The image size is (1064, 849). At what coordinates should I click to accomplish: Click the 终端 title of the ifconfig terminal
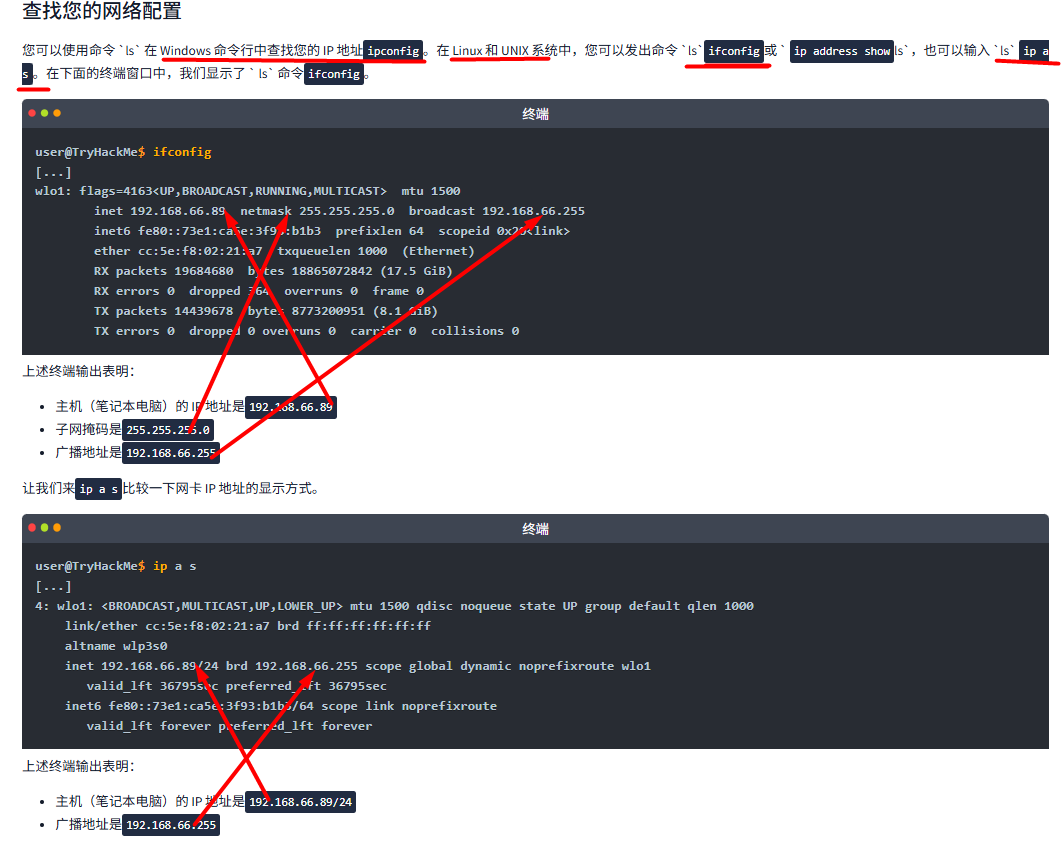[x=535, y=114]
